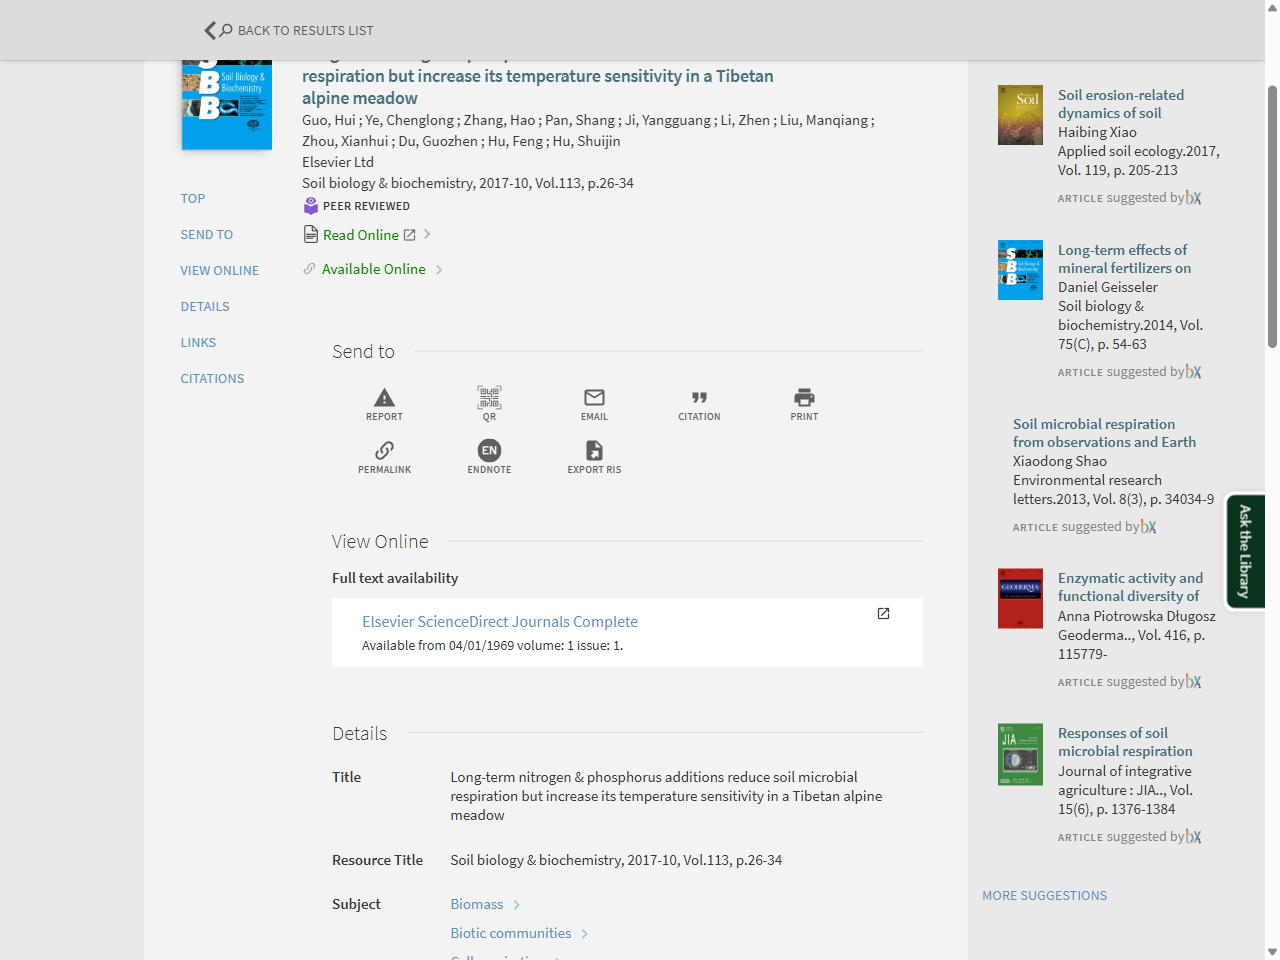Open Elsevier ScienceDirect Journals Complete link
Screen dimensions: 1280x960
pos(500,622)
